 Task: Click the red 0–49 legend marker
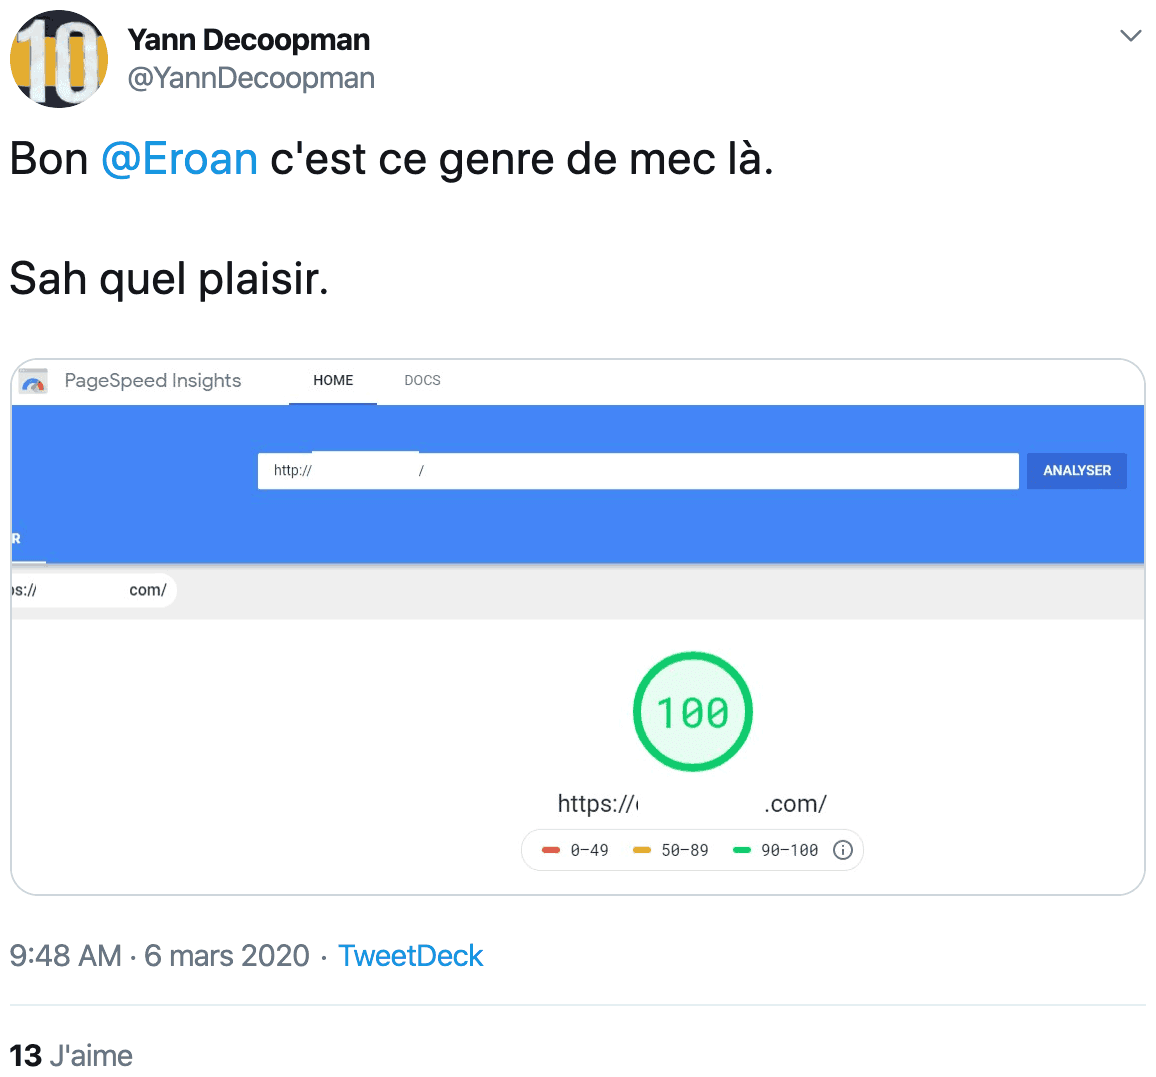(x=551, y=850)
